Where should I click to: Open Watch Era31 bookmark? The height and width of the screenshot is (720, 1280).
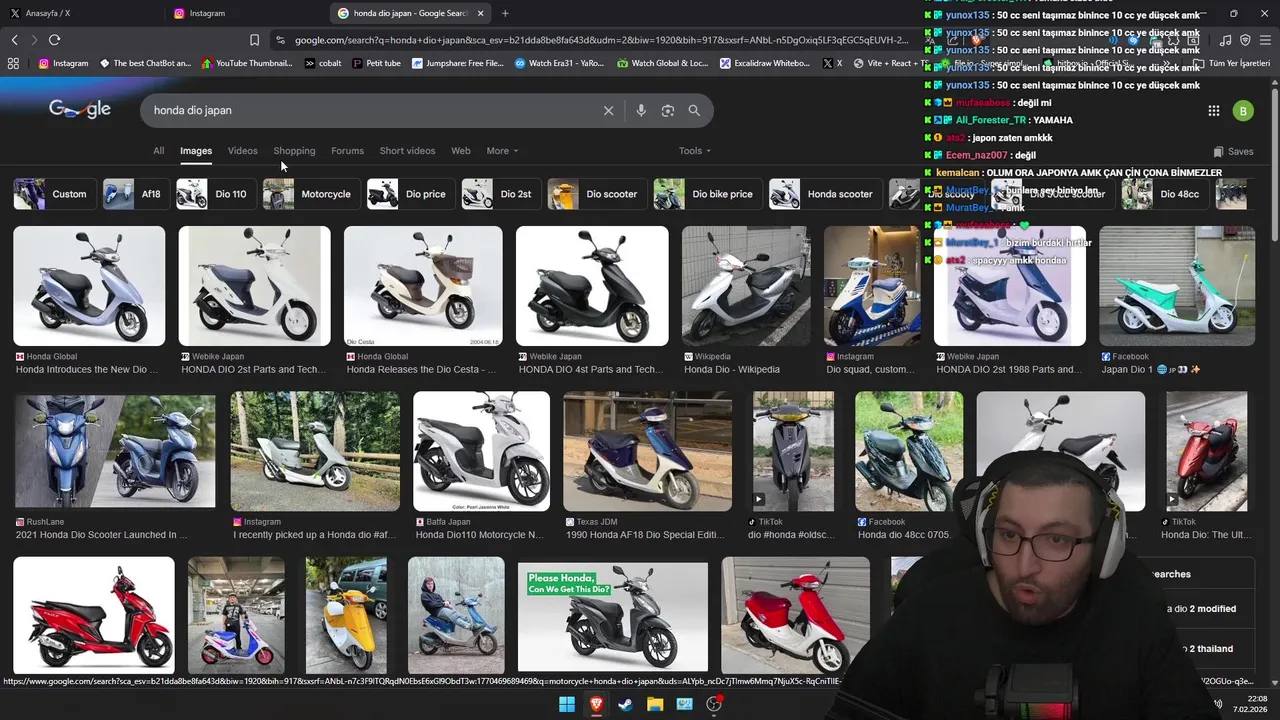[x=559, y=63]
